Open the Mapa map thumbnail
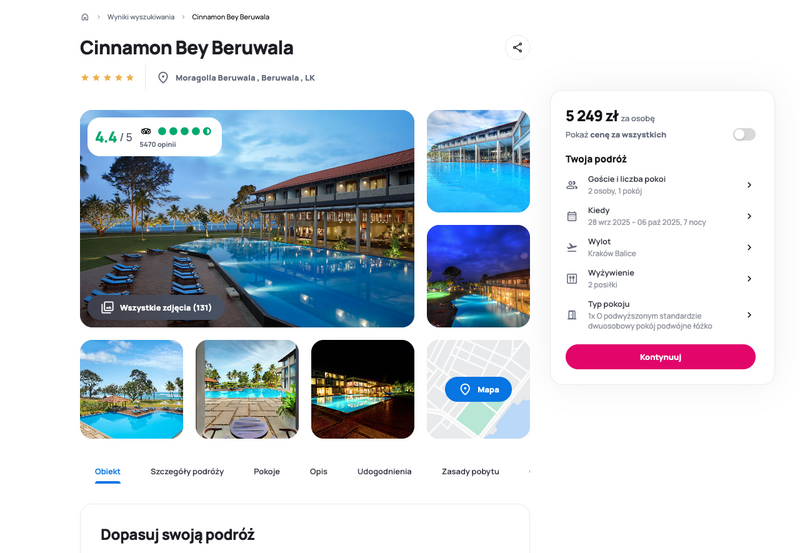The width and height of the screenshot is (800, 553). pos(478,389)
